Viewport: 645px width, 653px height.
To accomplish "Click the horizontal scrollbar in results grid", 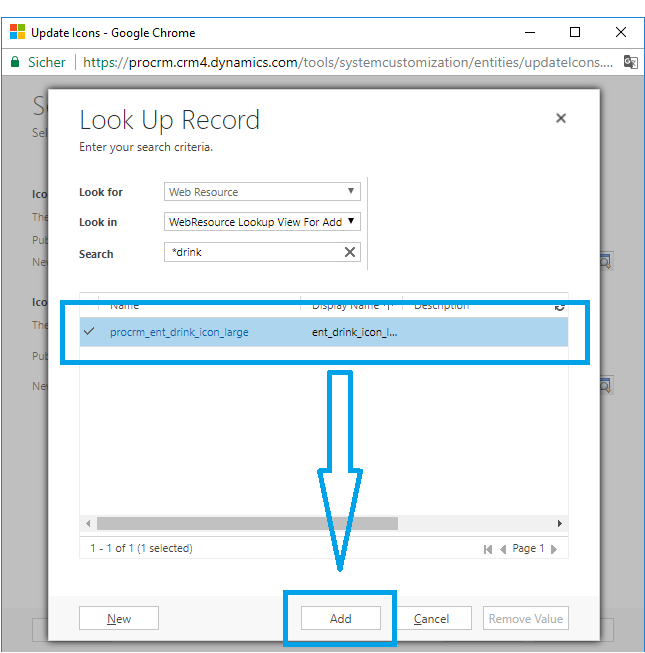I will 247,523.
